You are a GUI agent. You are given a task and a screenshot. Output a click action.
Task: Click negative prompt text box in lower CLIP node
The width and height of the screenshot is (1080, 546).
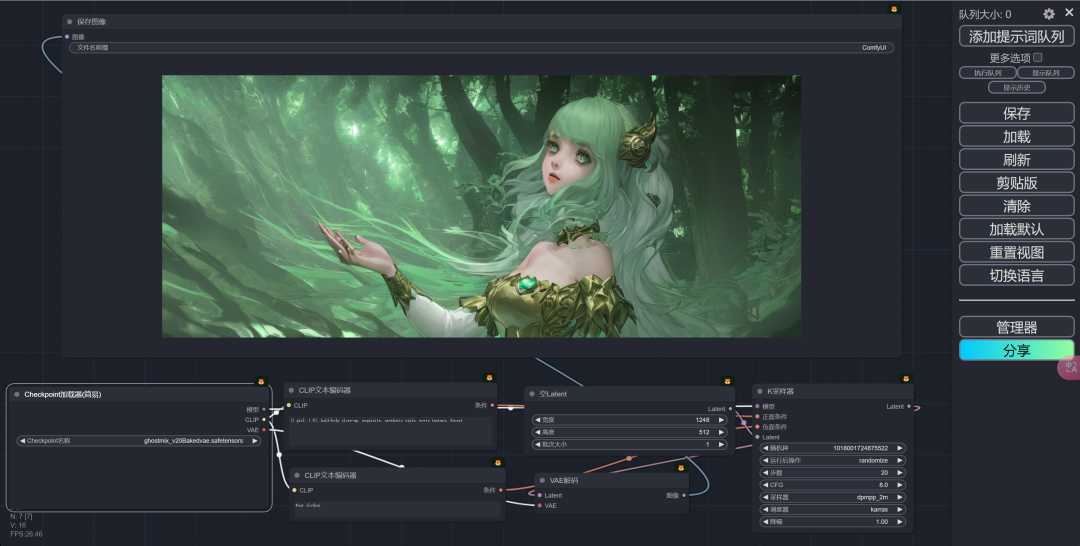pyautogui.click(x=397, y=509)
